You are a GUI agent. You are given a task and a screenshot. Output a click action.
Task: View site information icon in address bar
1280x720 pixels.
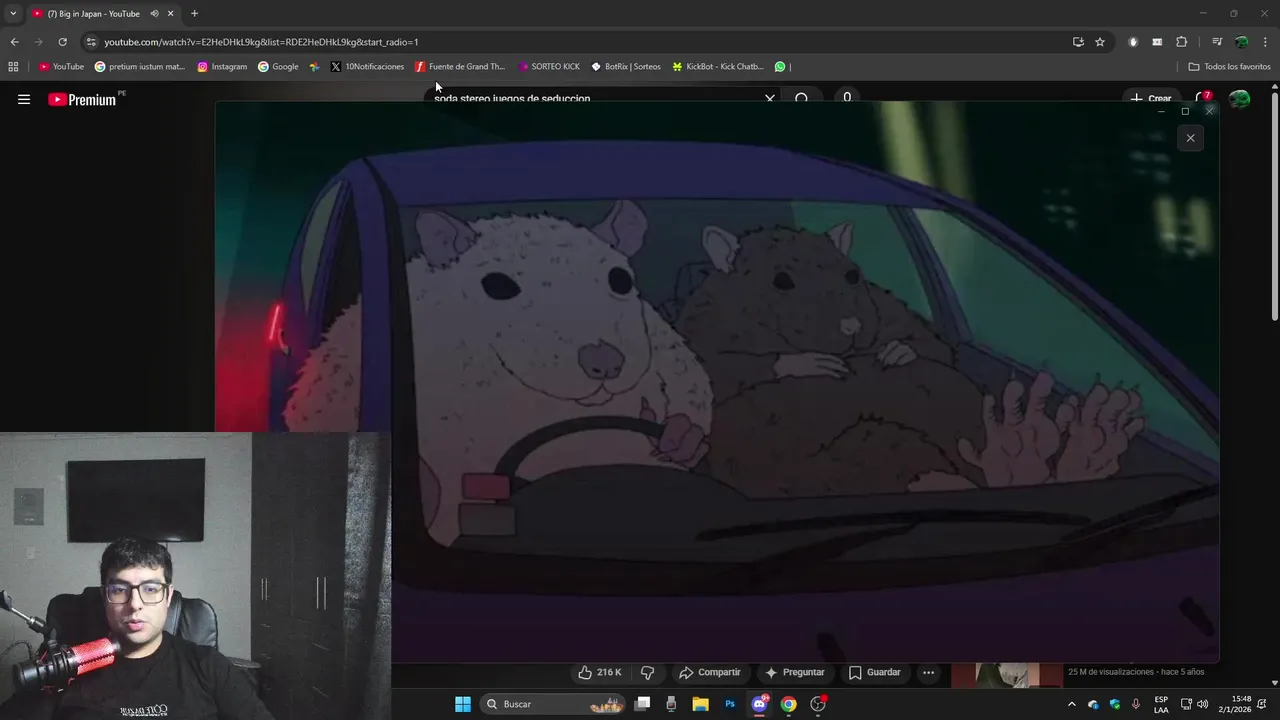[91, 42]
